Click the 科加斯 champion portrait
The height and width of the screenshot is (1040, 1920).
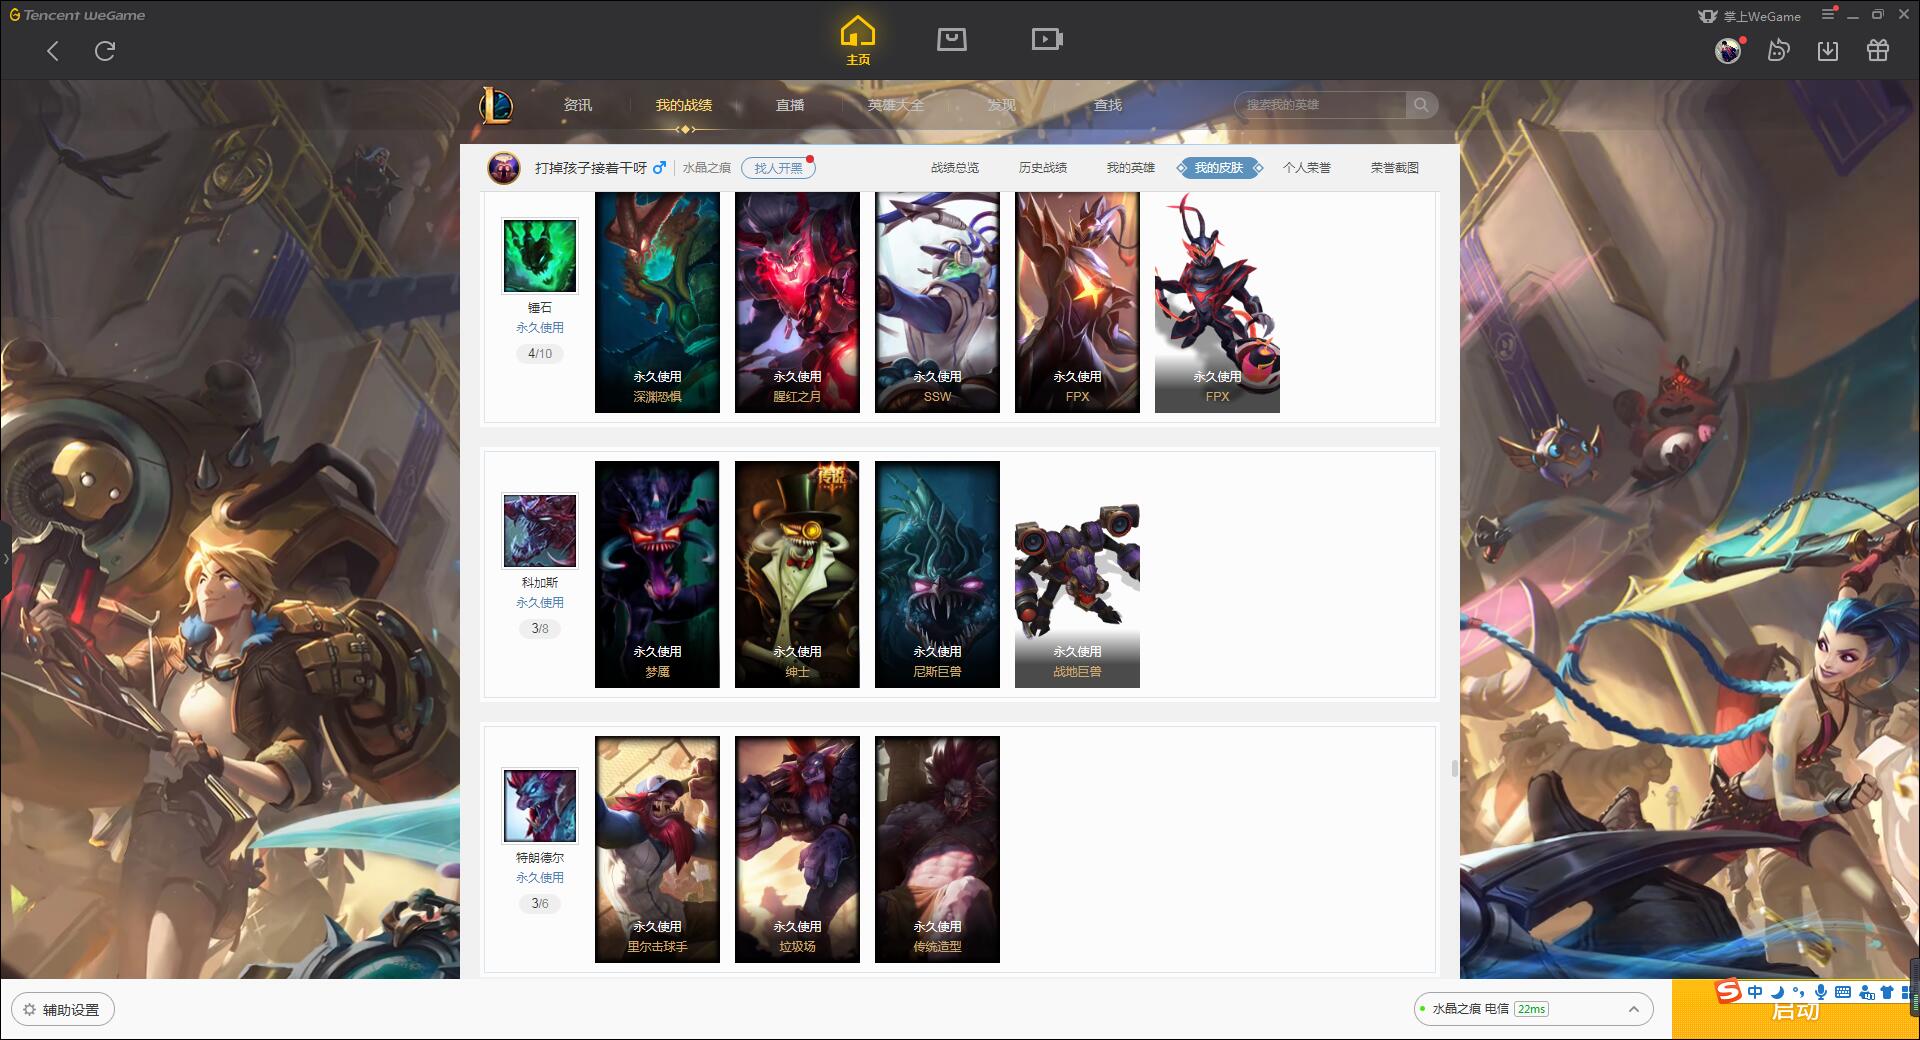pyautogui.click(x=540, y=531)
